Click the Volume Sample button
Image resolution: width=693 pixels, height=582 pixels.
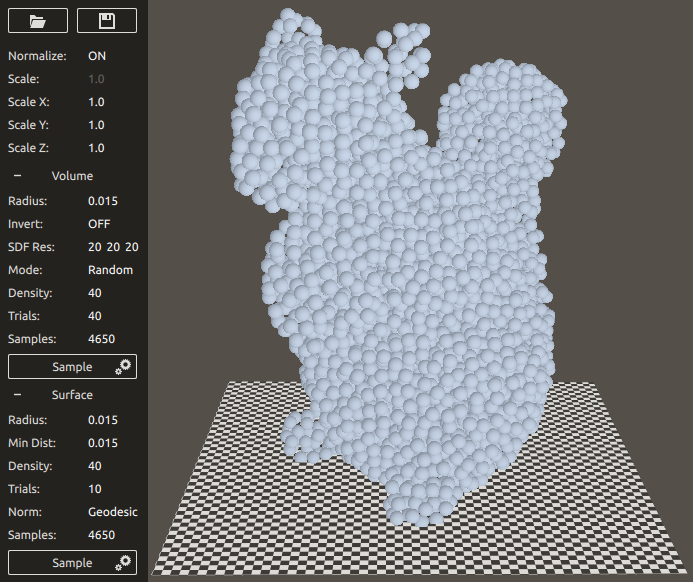tap(72, 366)
